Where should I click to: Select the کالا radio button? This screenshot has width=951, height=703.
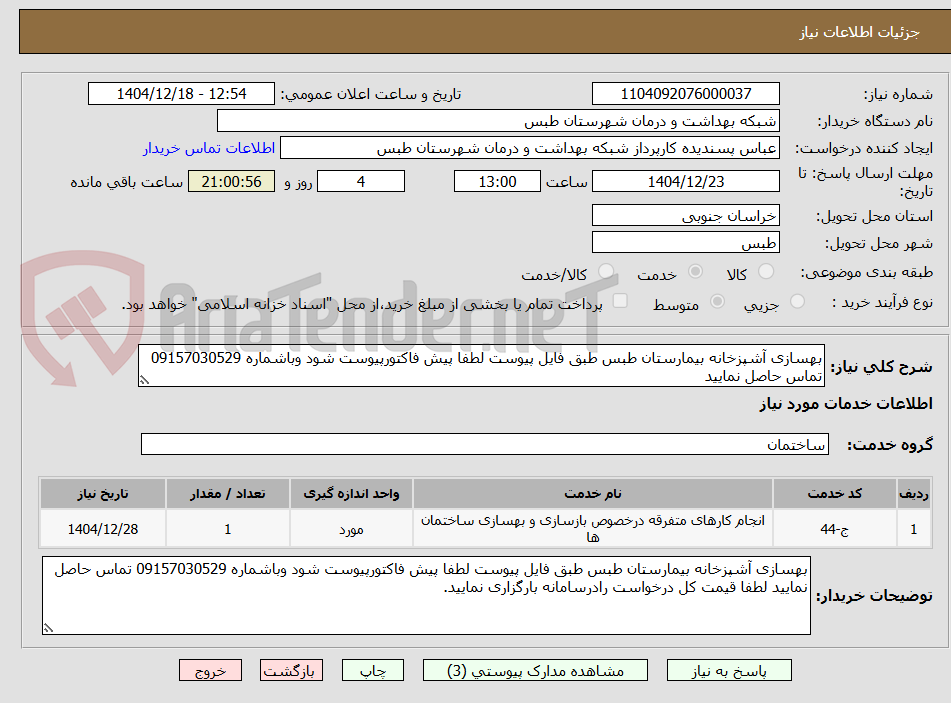click(766, 271)
